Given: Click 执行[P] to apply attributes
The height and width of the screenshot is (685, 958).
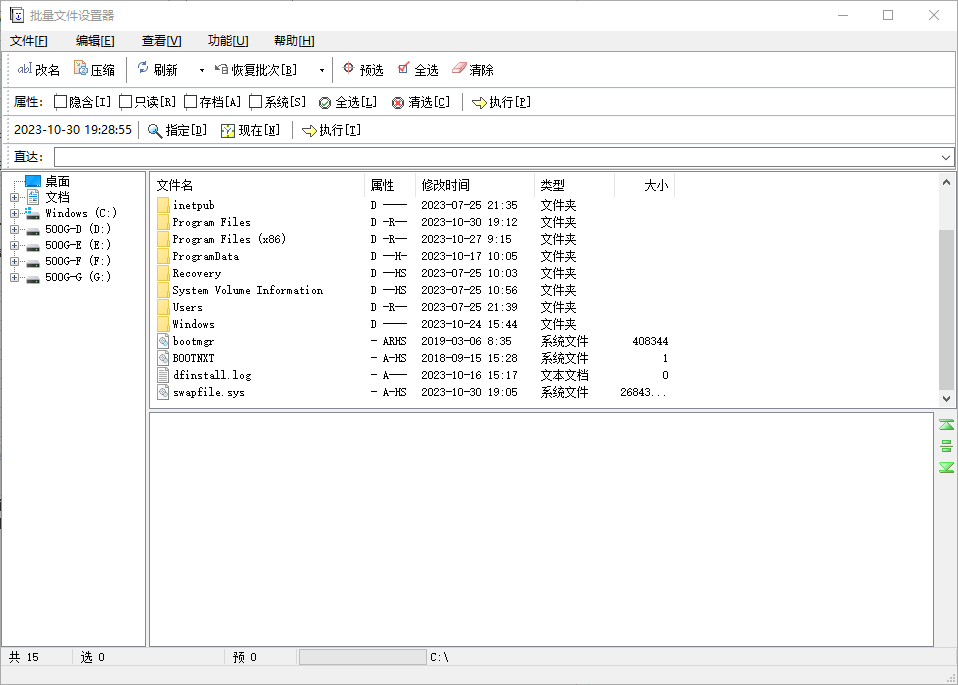Looking at the screenshot, I should point(501,102).
